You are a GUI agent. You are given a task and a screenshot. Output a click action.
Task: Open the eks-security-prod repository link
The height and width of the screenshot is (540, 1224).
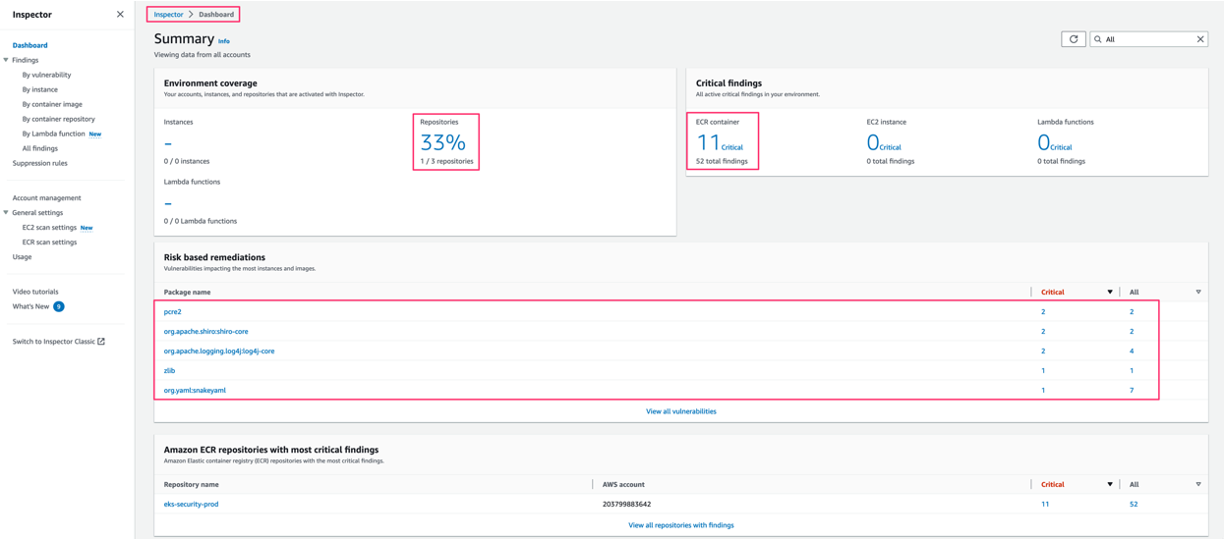pos(191,504)
